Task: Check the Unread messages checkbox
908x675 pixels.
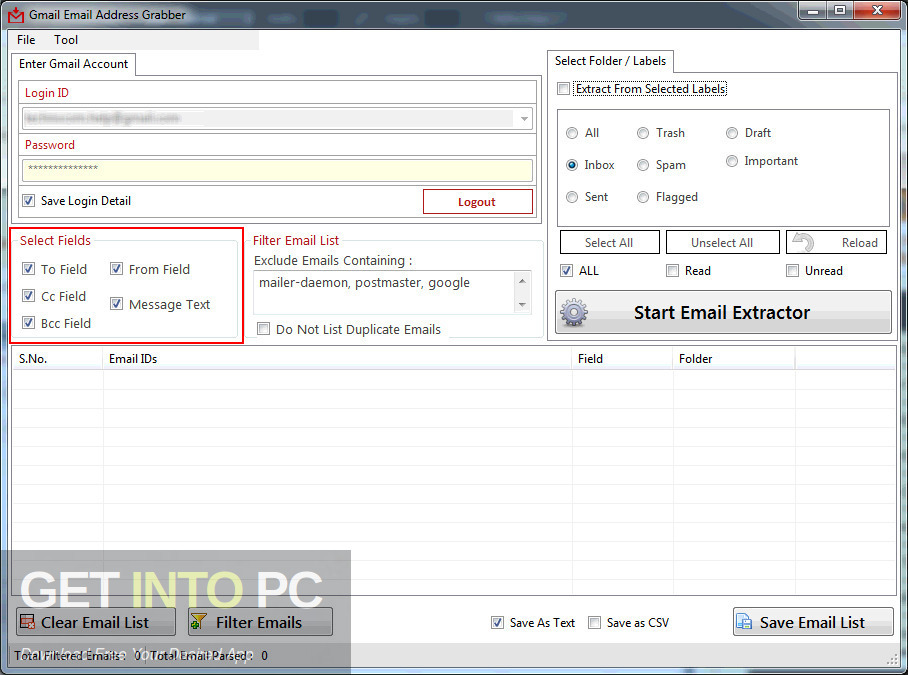Action: tap(792, 270)
